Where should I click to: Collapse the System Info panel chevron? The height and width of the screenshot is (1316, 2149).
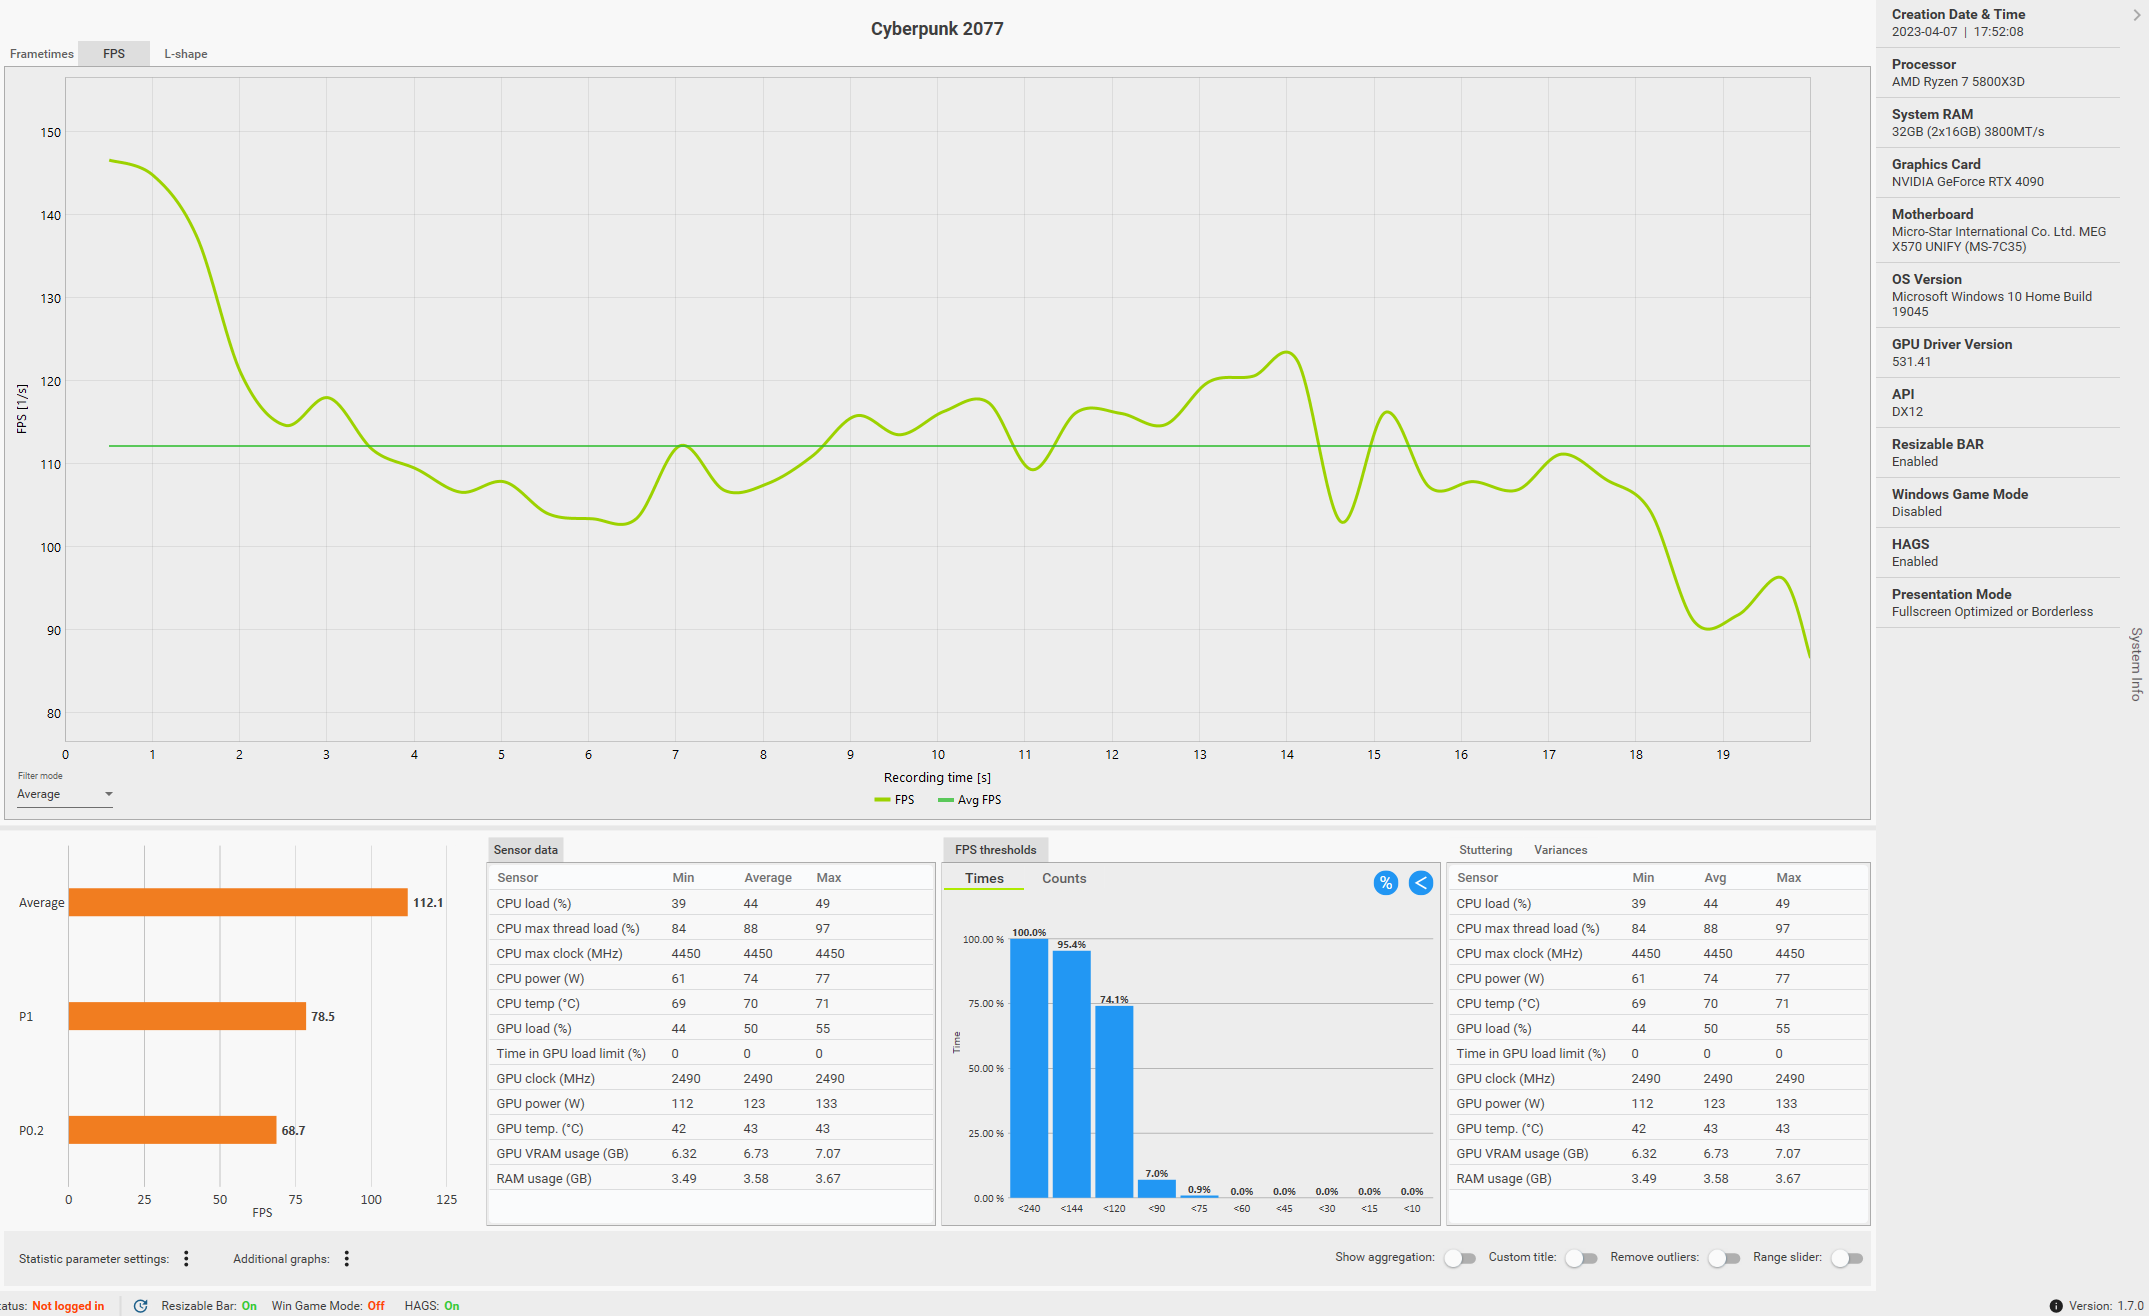pyautogui.click(x=2137, y=15)
